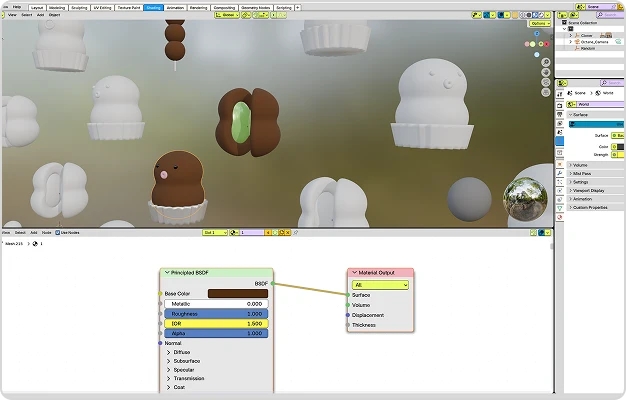Click the blue Z axis gizmo ball
This screenshot has width=626, height=400.
coord(537,34)
